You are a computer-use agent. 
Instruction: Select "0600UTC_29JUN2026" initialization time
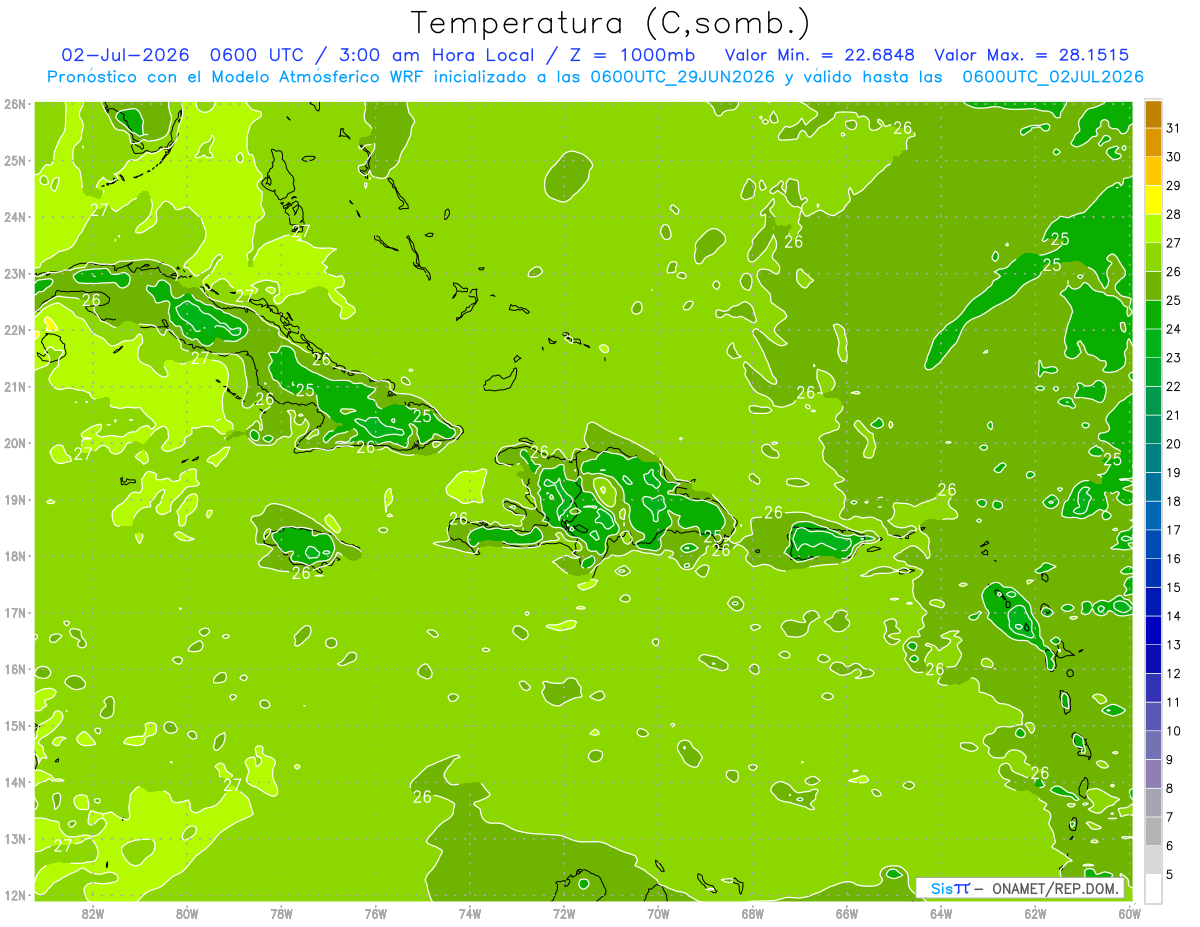[x=683, y=77]
